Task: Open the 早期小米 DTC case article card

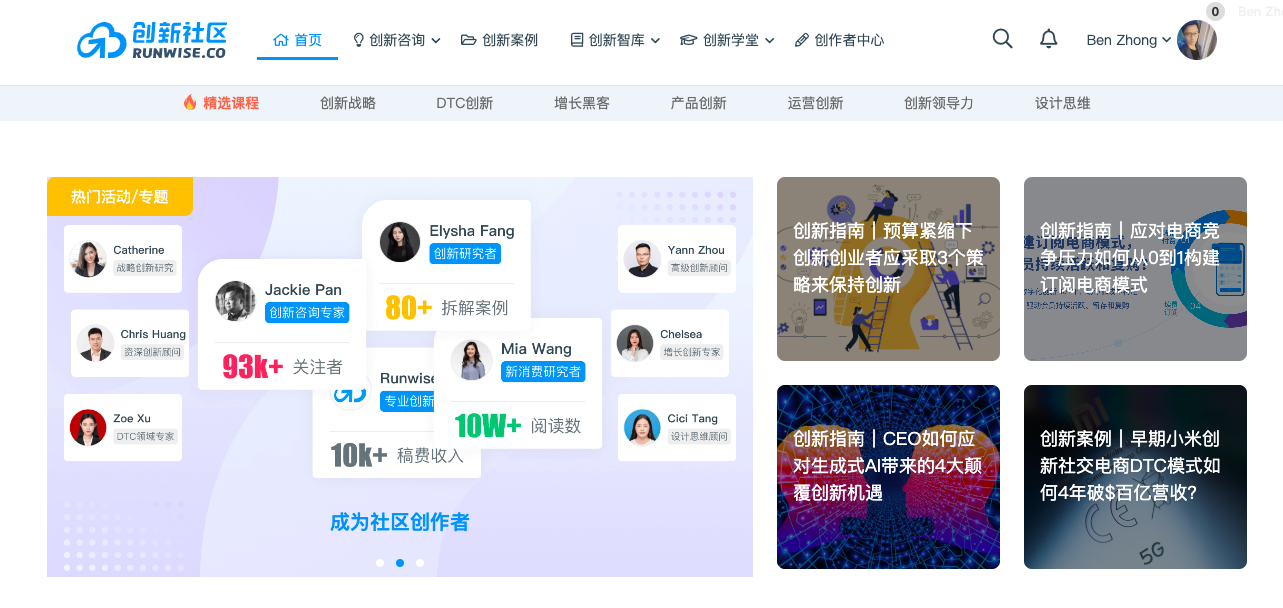Action: tap(1135, 476)
